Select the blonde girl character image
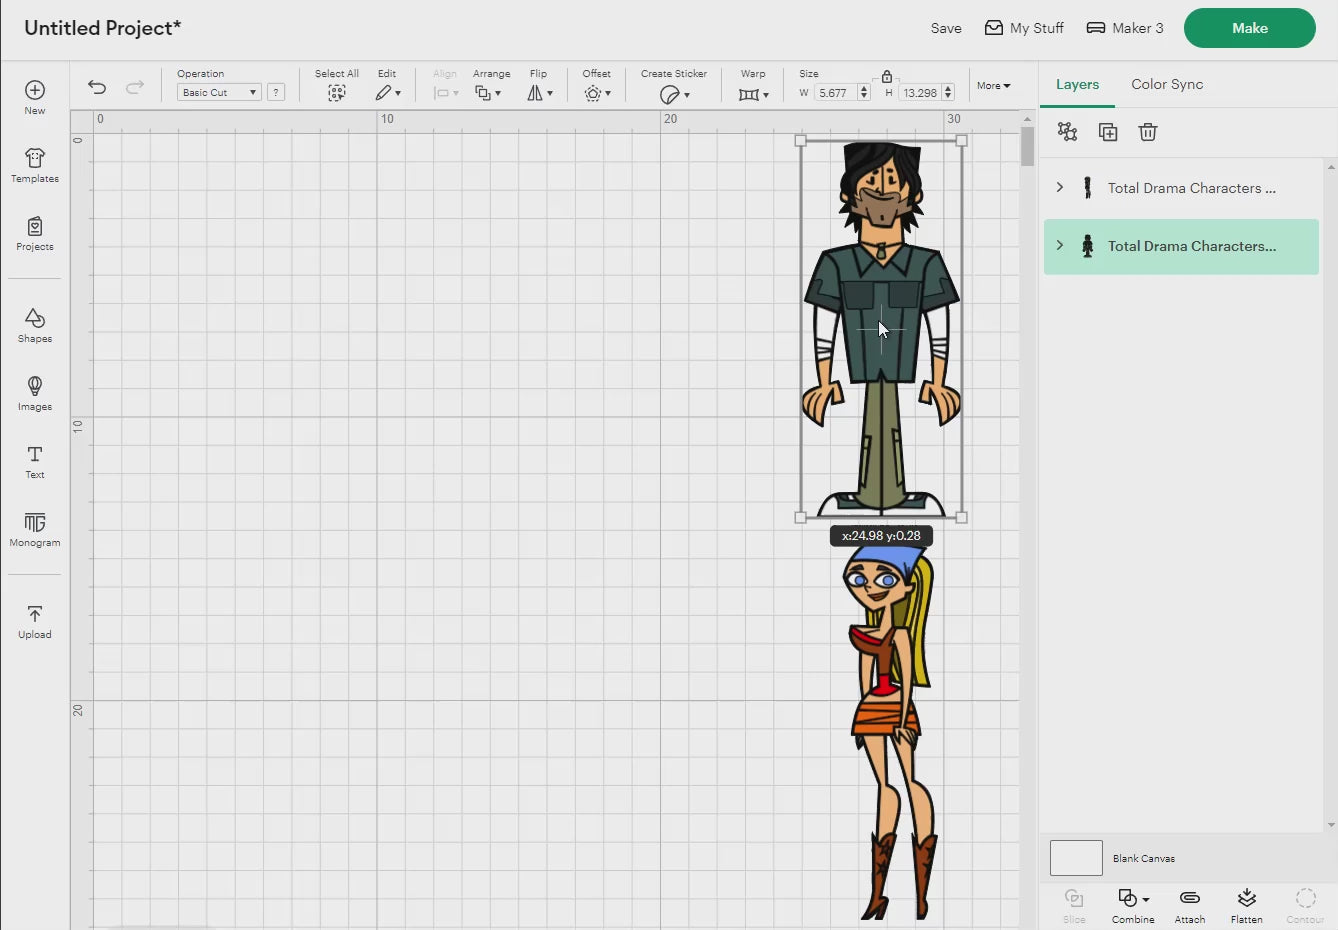This screenshot has height=930, width=1338. (890, 730)
